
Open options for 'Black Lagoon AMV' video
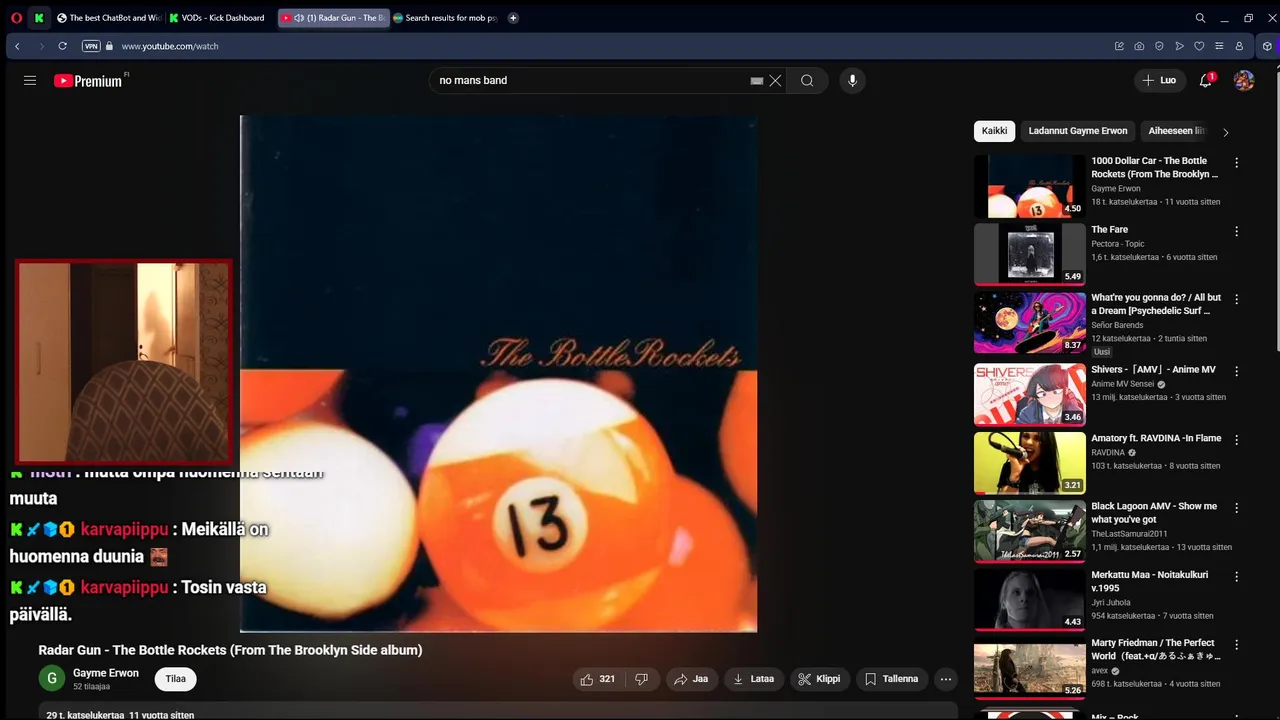pos(1236,508)
